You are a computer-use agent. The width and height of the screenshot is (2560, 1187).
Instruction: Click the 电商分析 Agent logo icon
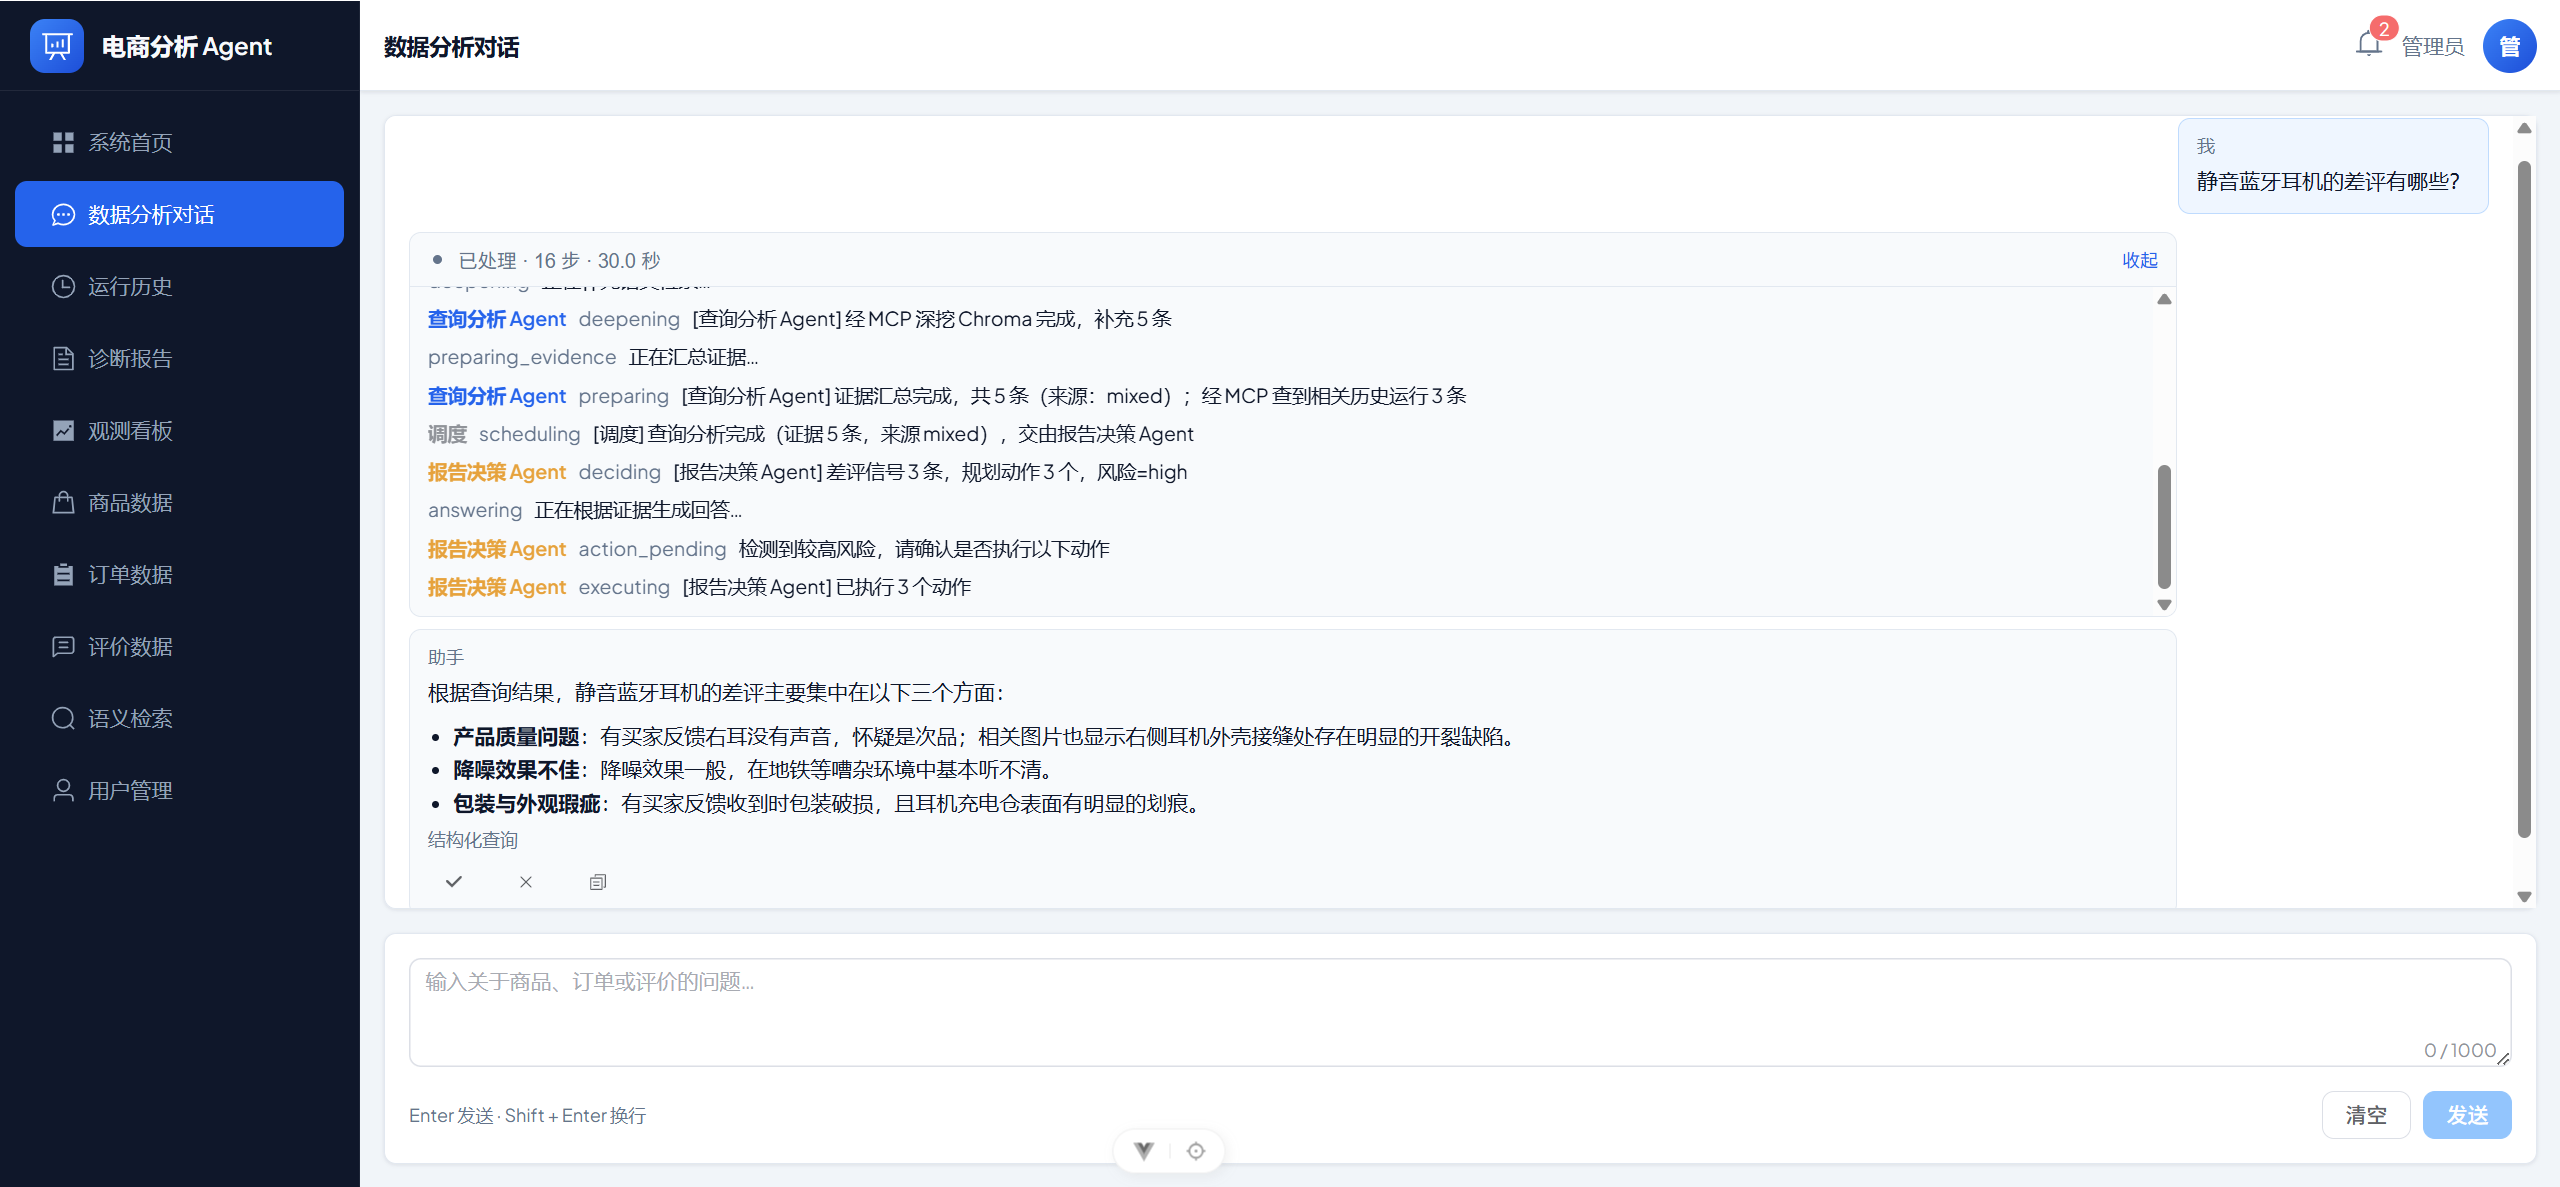[57, 46]
